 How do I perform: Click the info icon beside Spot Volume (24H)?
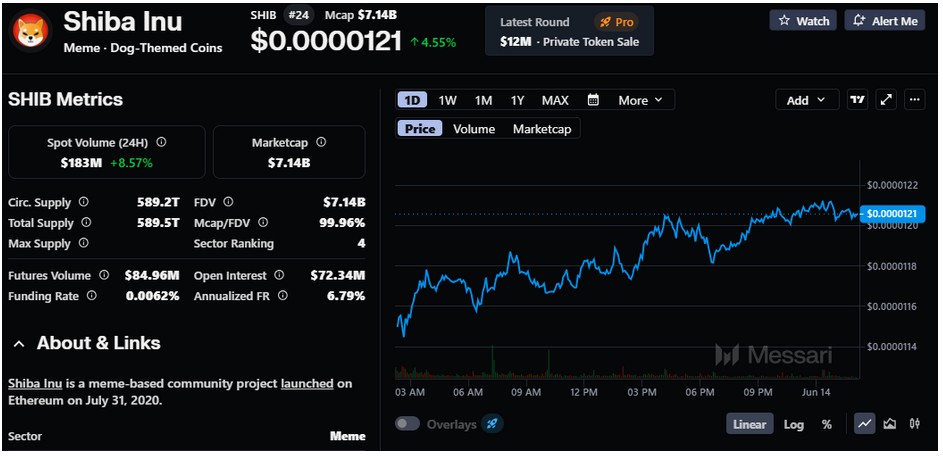pos(161,143)
